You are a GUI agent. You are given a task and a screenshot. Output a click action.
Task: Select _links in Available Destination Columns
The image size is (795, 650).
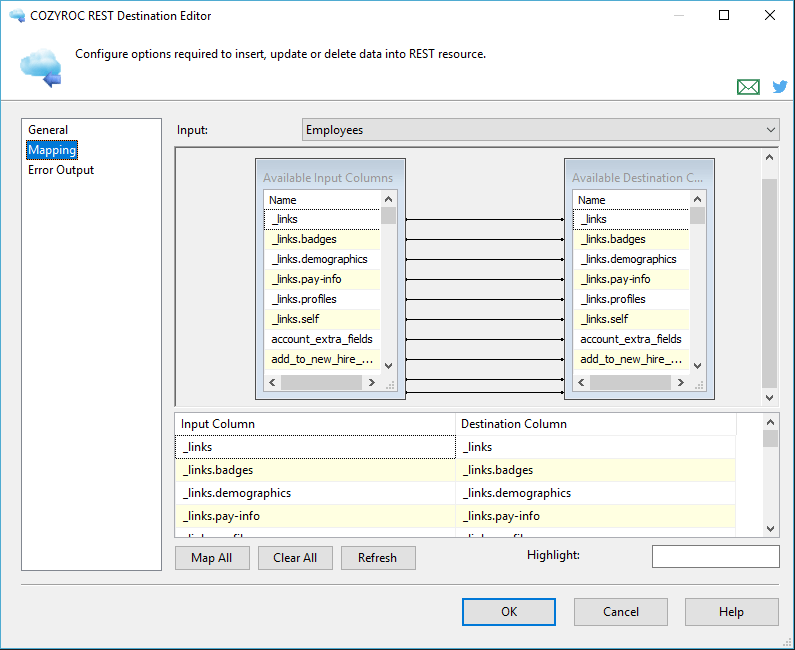pyautogui.click(x=631, y=219)
